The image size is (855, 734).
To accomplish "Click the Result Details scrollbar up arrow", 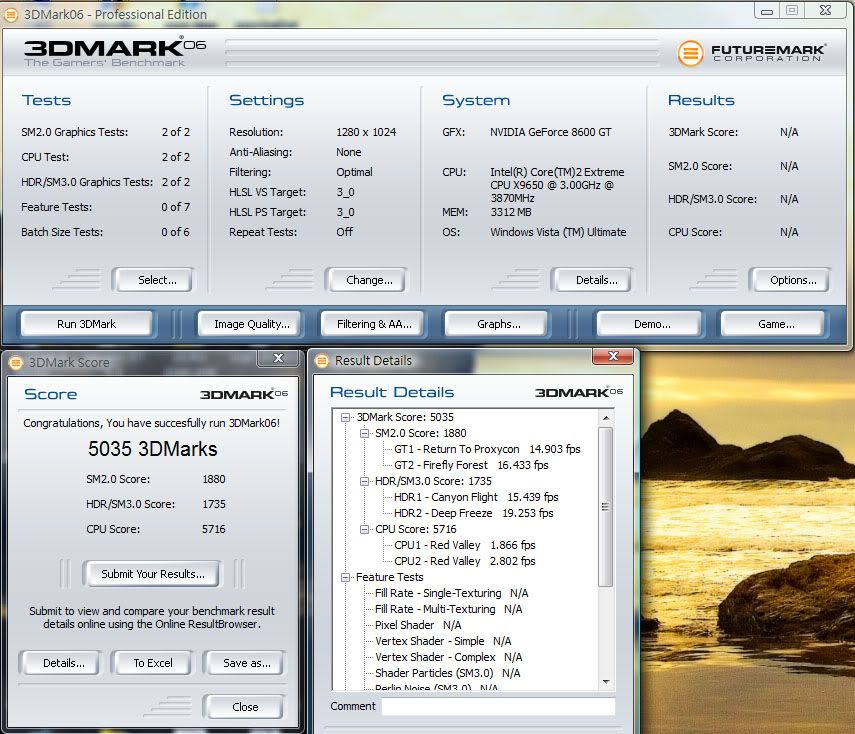I will click(x=606, y=418).
